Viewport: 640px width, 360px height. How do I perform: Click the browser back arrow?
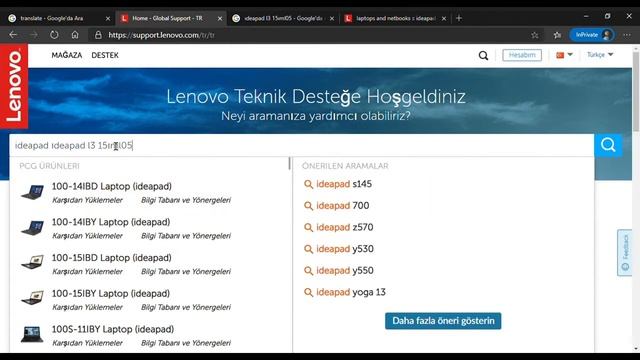13,35
